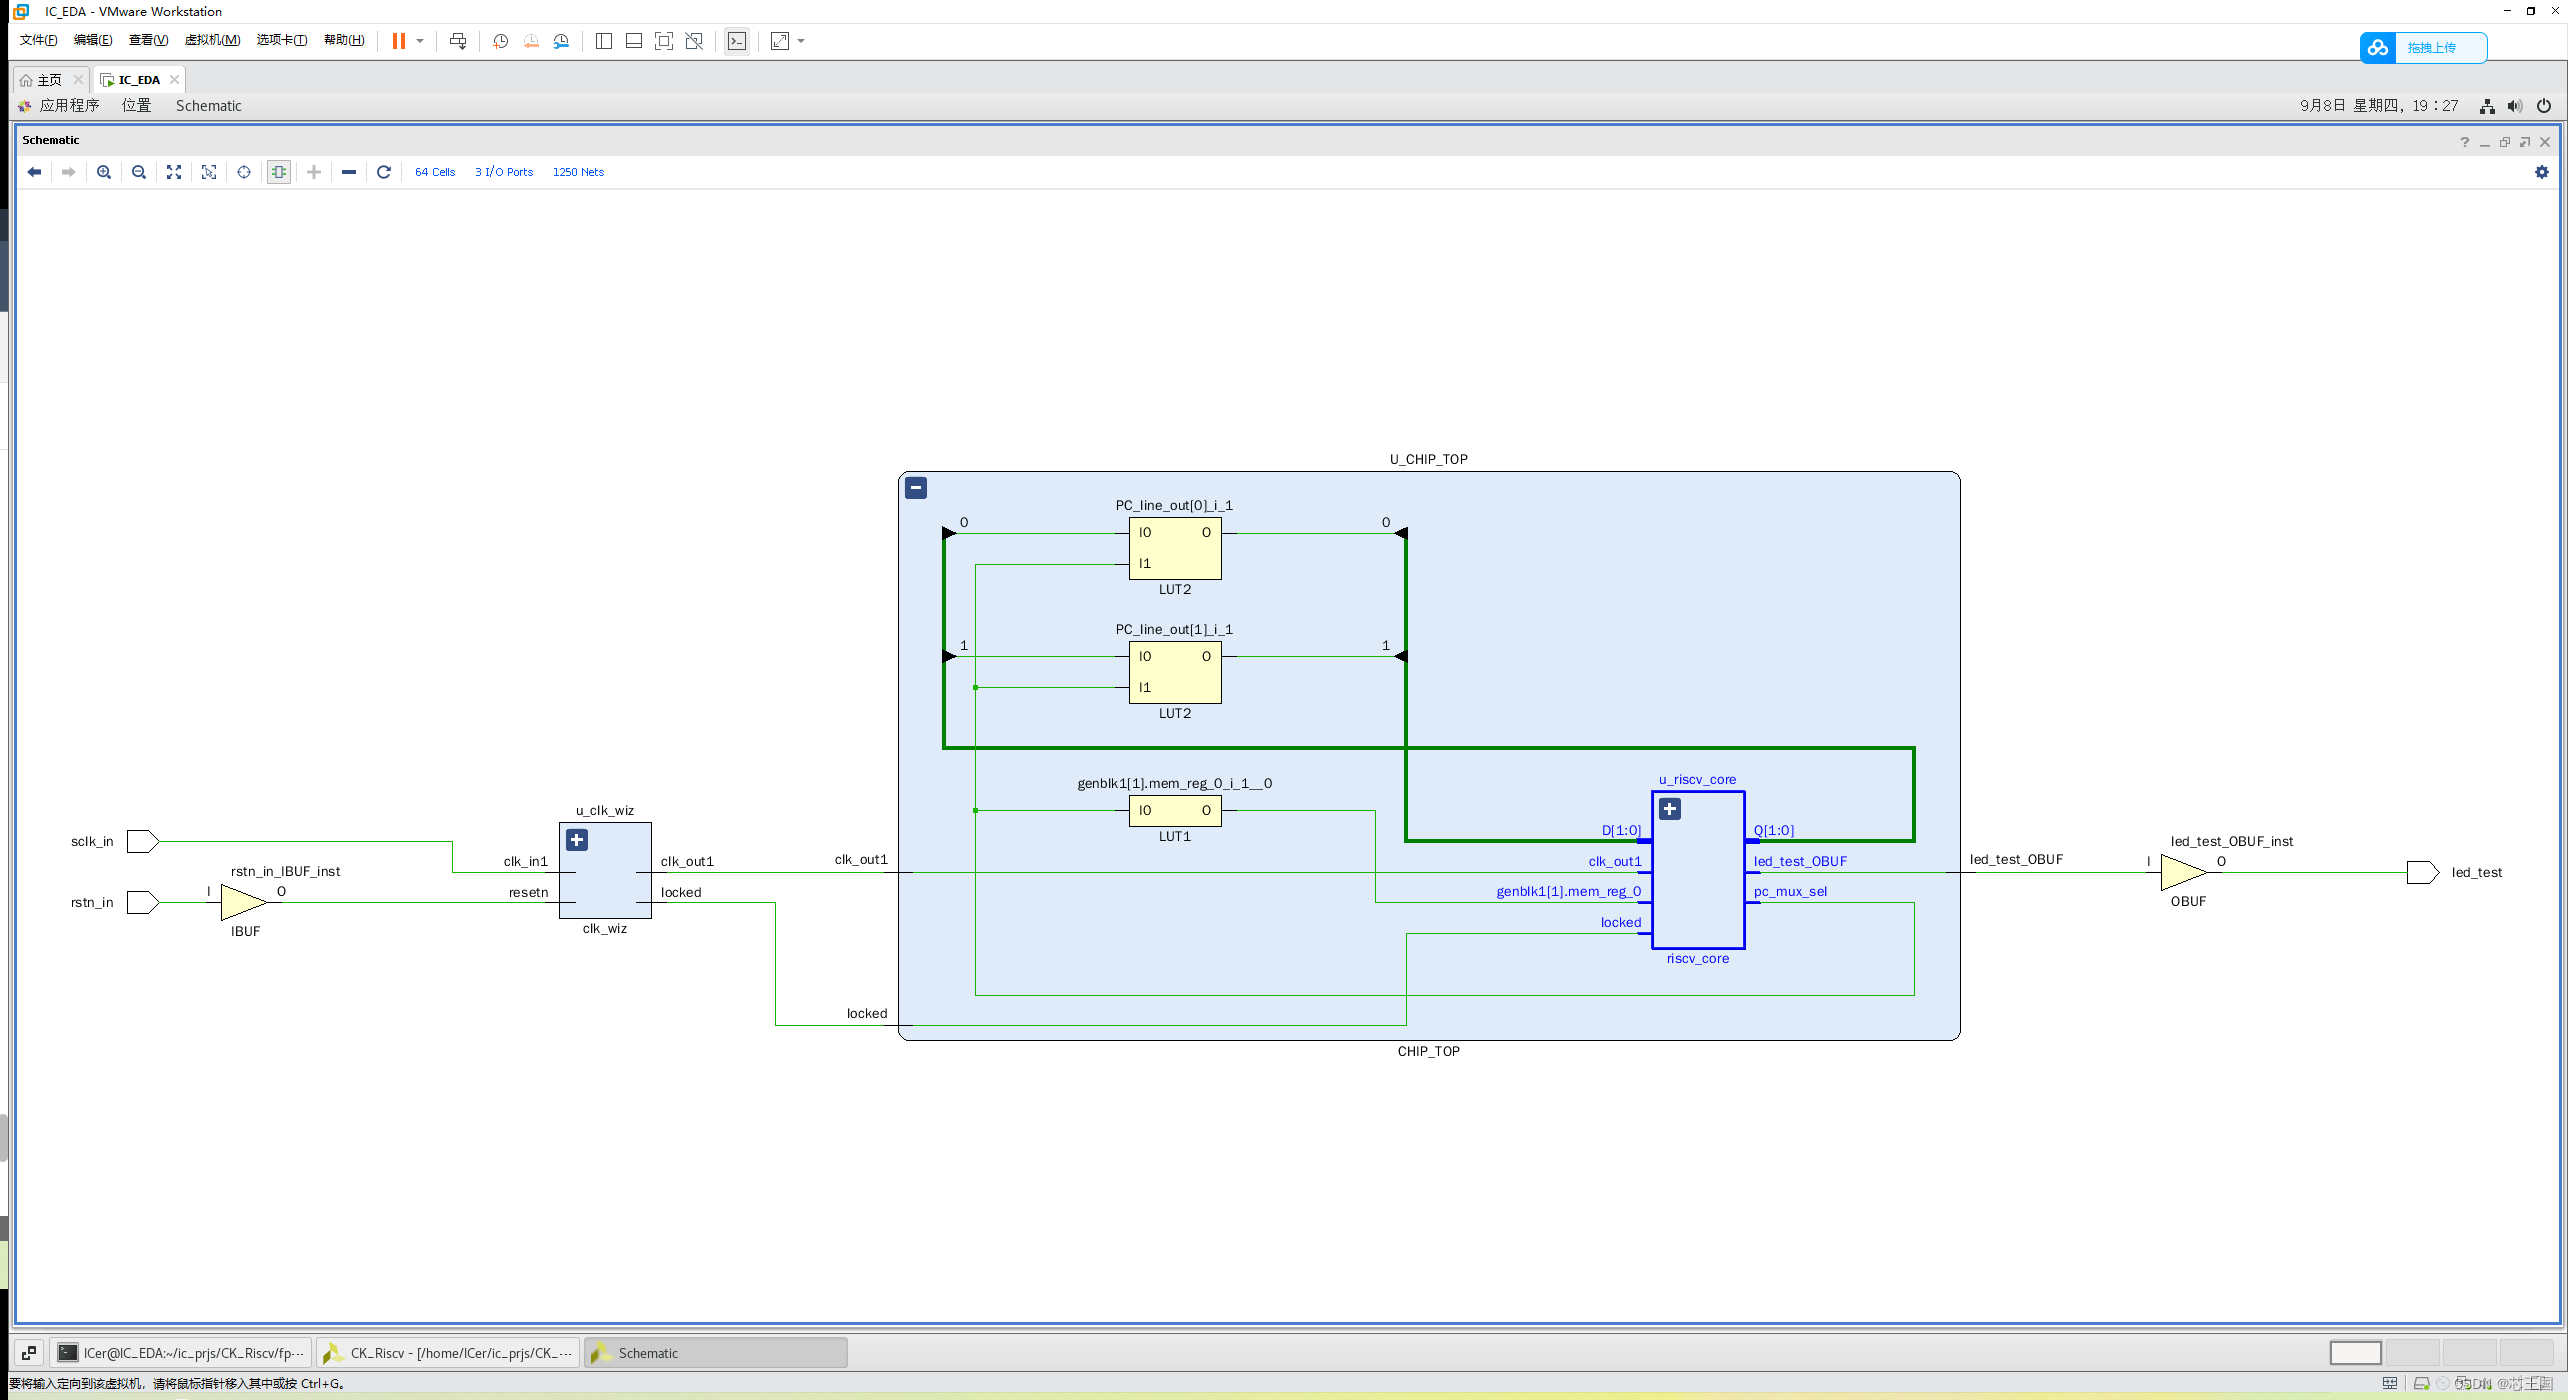Regenerate the schematic with the refresh icon
This screenshot has height=1400, width=2568.
coord(384,172)
